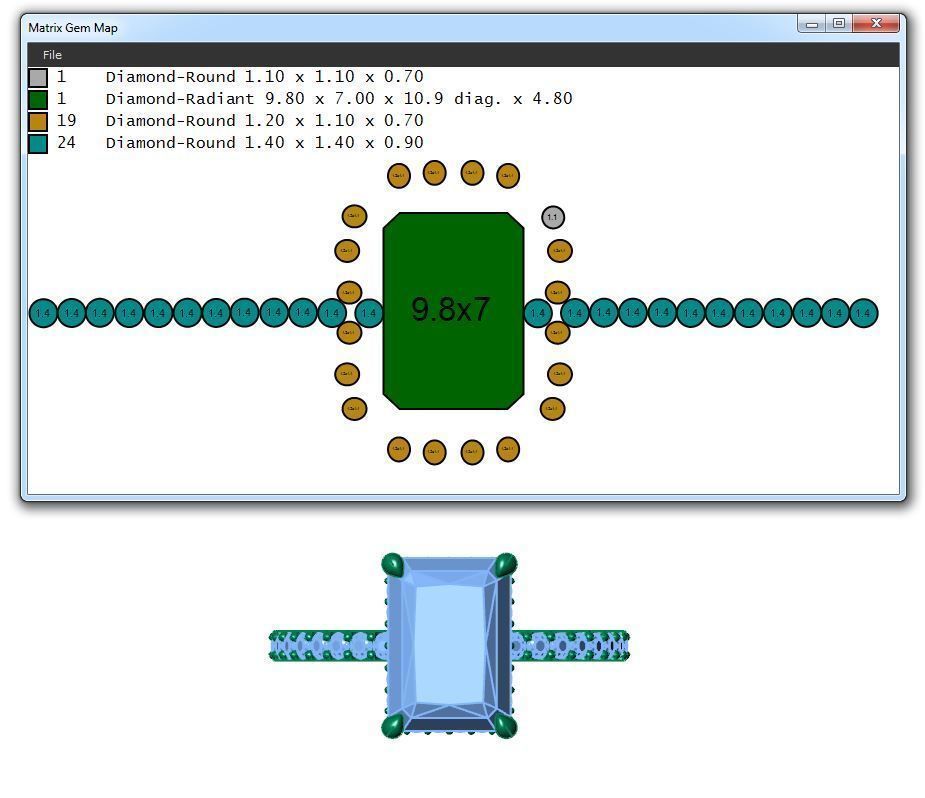Click the rightmost teal 1.4 gem in the row
925x798 pixels.
coord(864,313)
